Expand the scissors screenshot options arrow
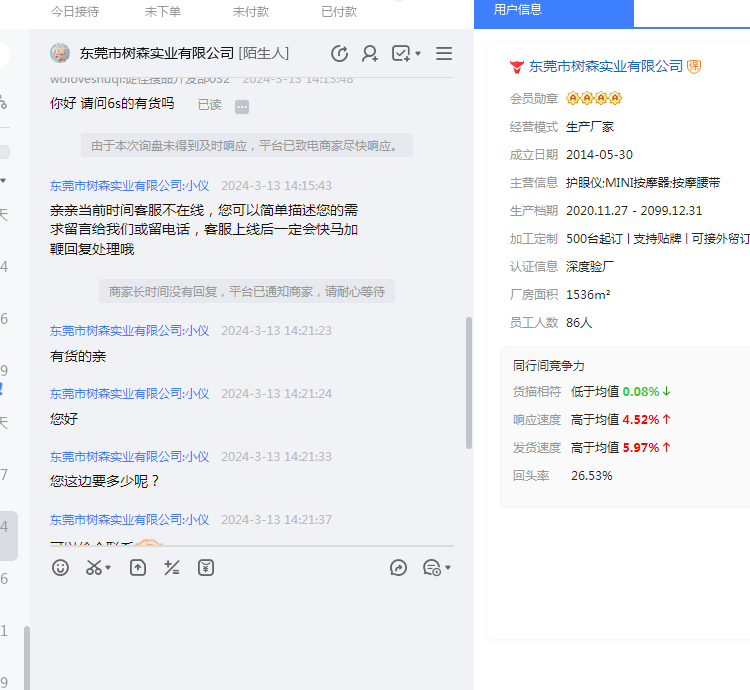This screenshot has width=750, height=690. 108,569
